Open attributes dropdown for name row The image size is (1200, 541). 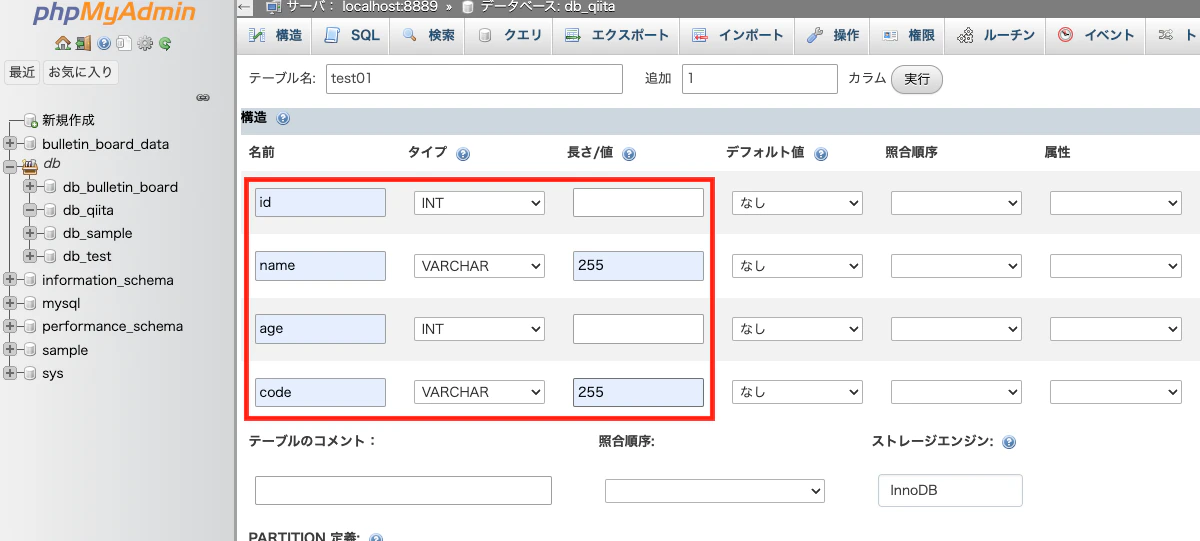(x=1116, y=266)
